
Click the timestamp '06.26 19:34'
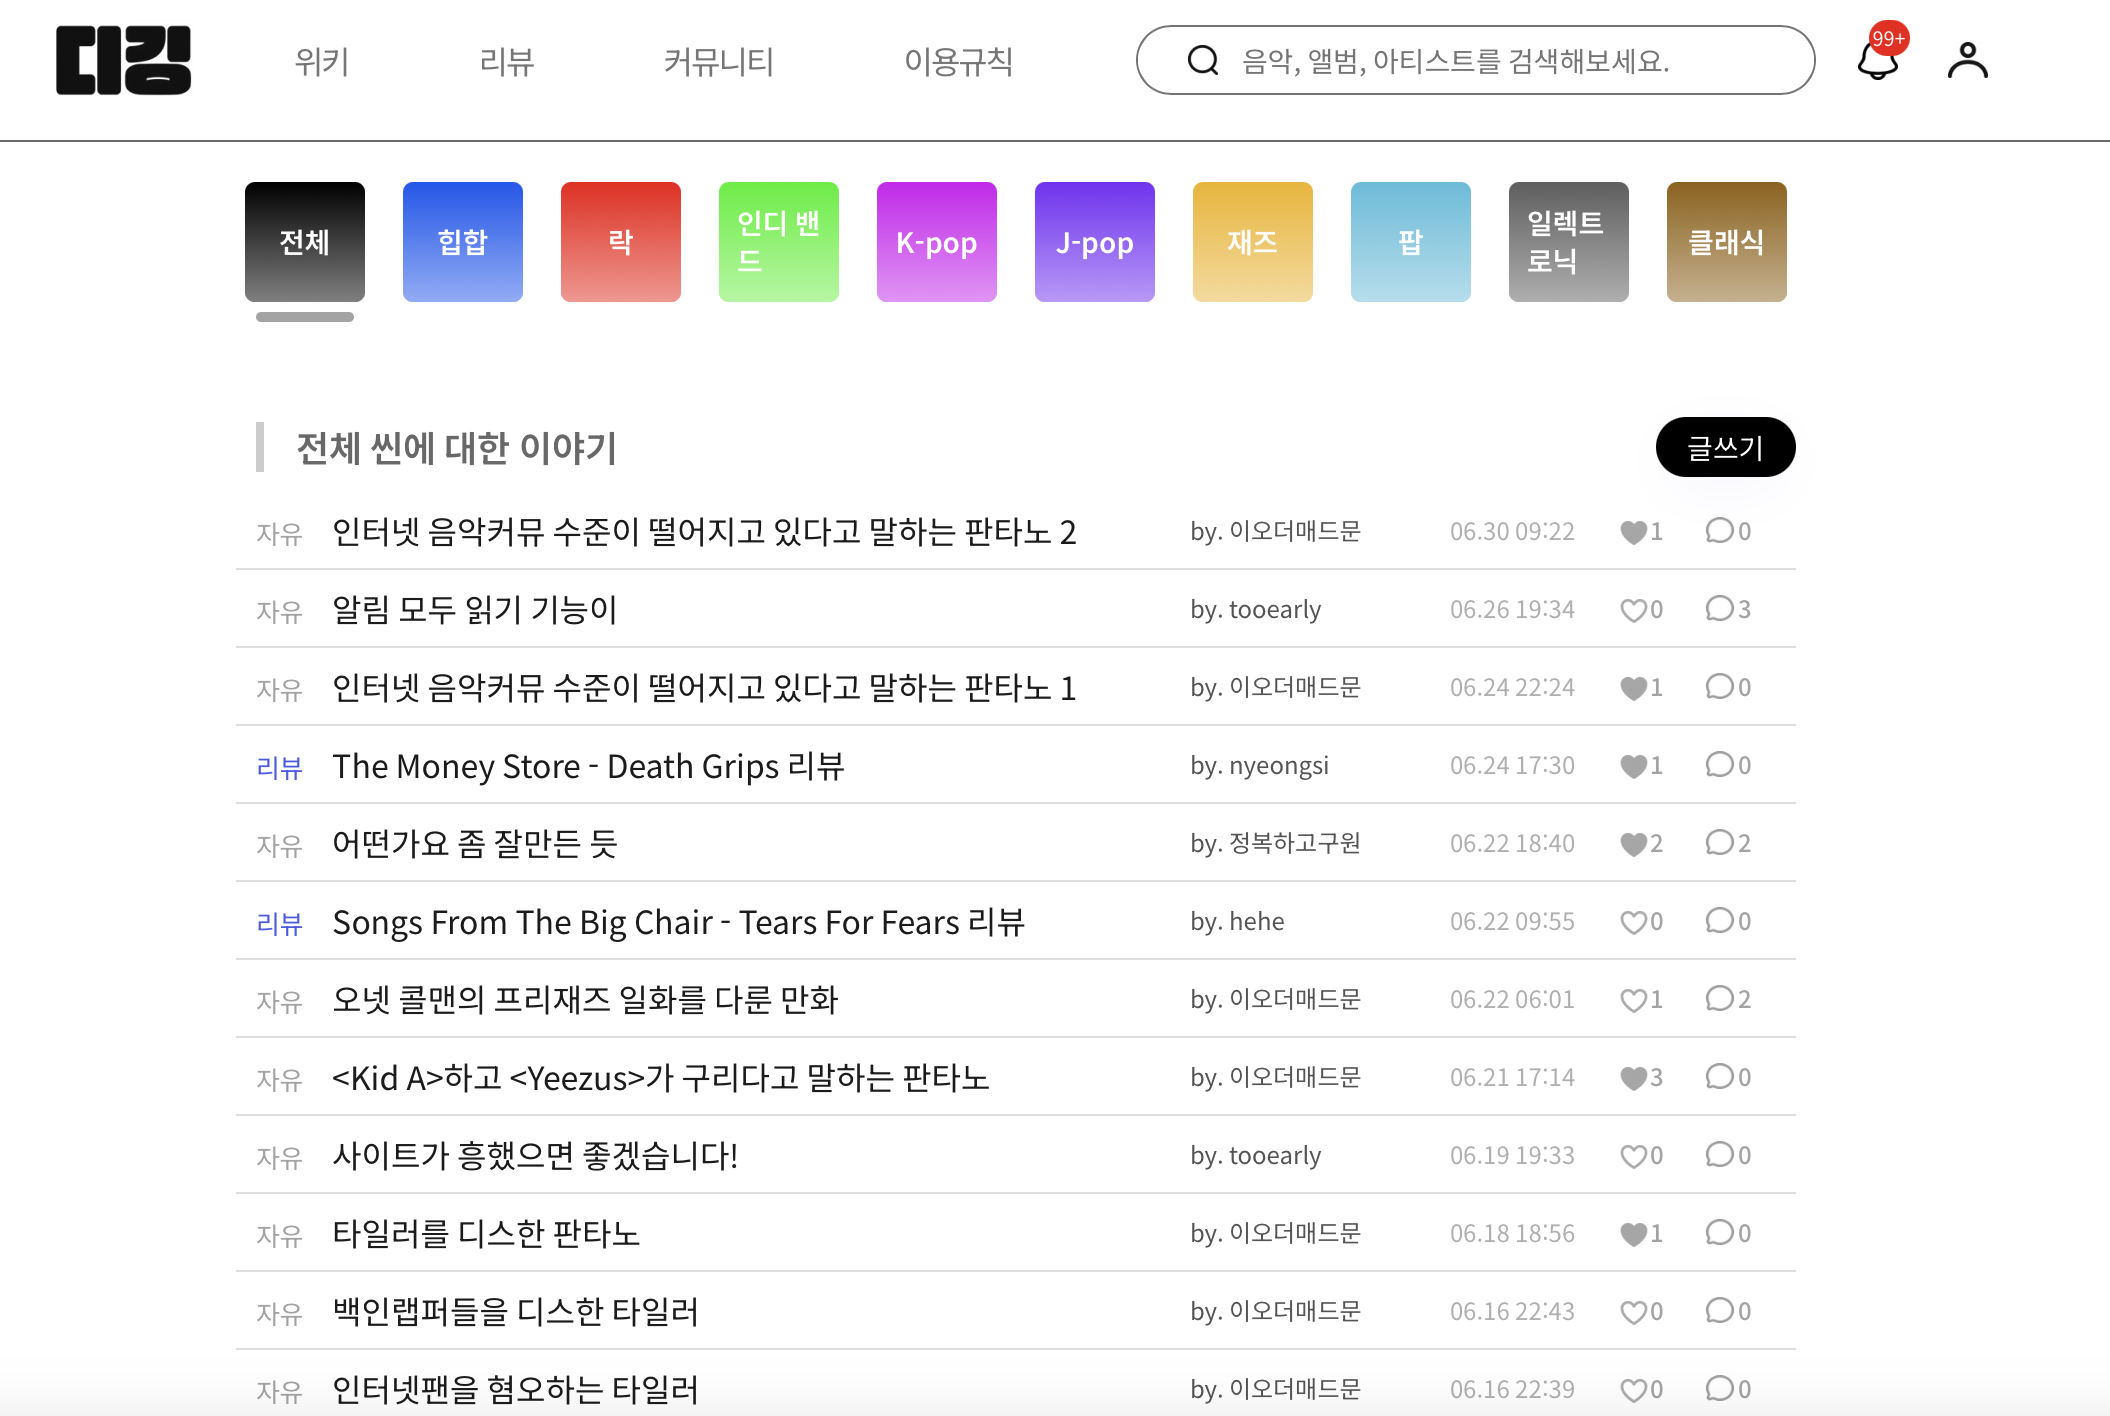click(x=1512, y=610)
